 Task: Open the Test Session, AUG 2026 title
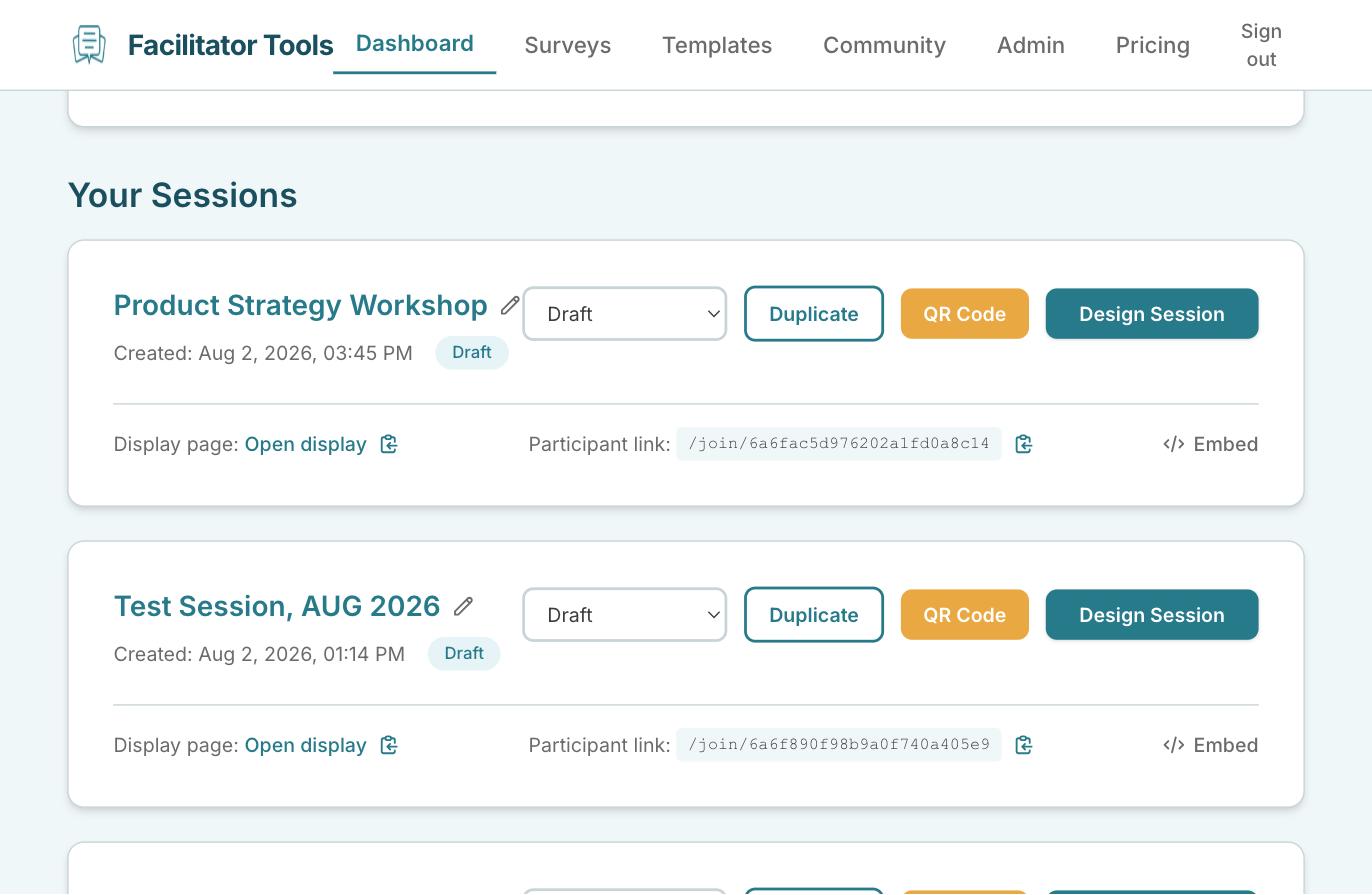[x=277, y=606]
